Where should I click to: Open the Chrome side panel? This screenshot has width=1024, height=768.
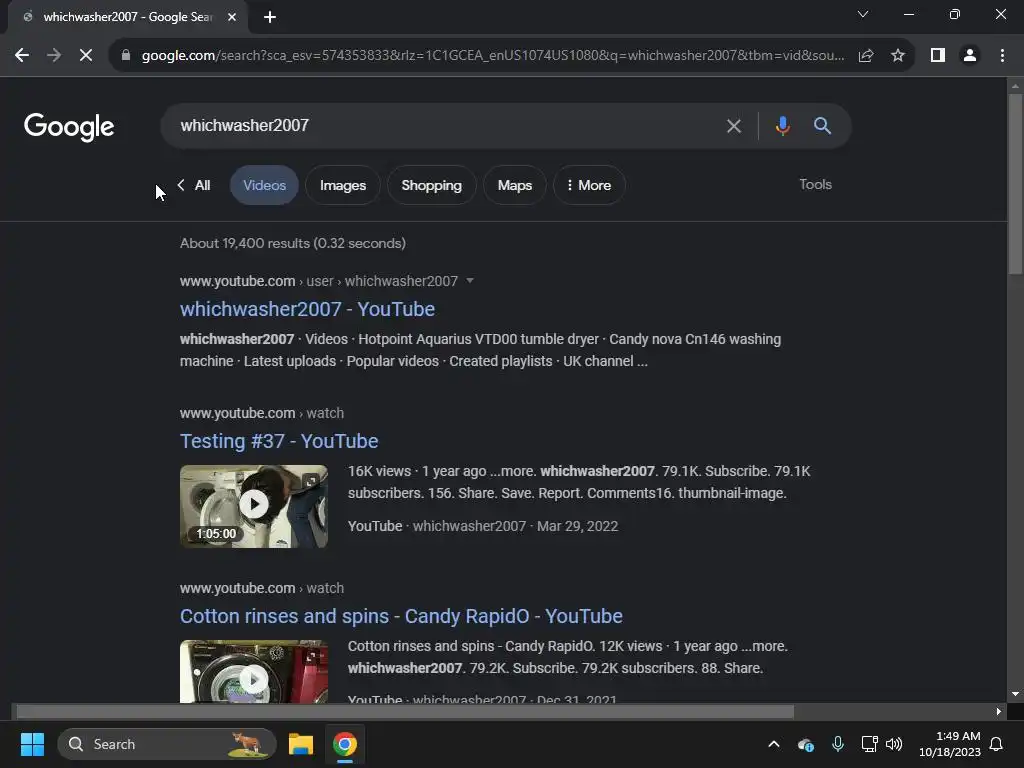click(938, 56)
